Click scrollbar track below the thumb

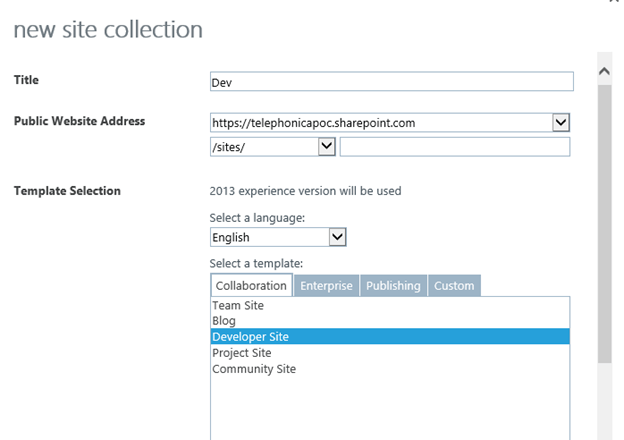click(603, 400)
